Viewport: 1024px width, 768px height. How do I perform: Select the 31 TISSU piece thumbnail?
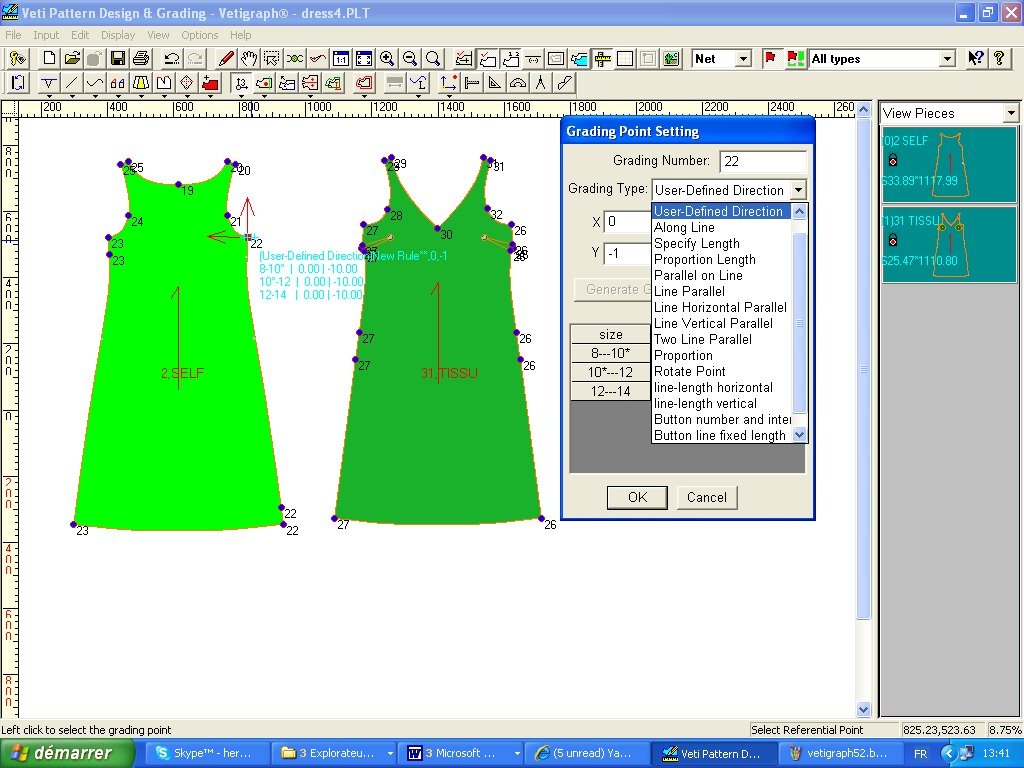(948, 245)
